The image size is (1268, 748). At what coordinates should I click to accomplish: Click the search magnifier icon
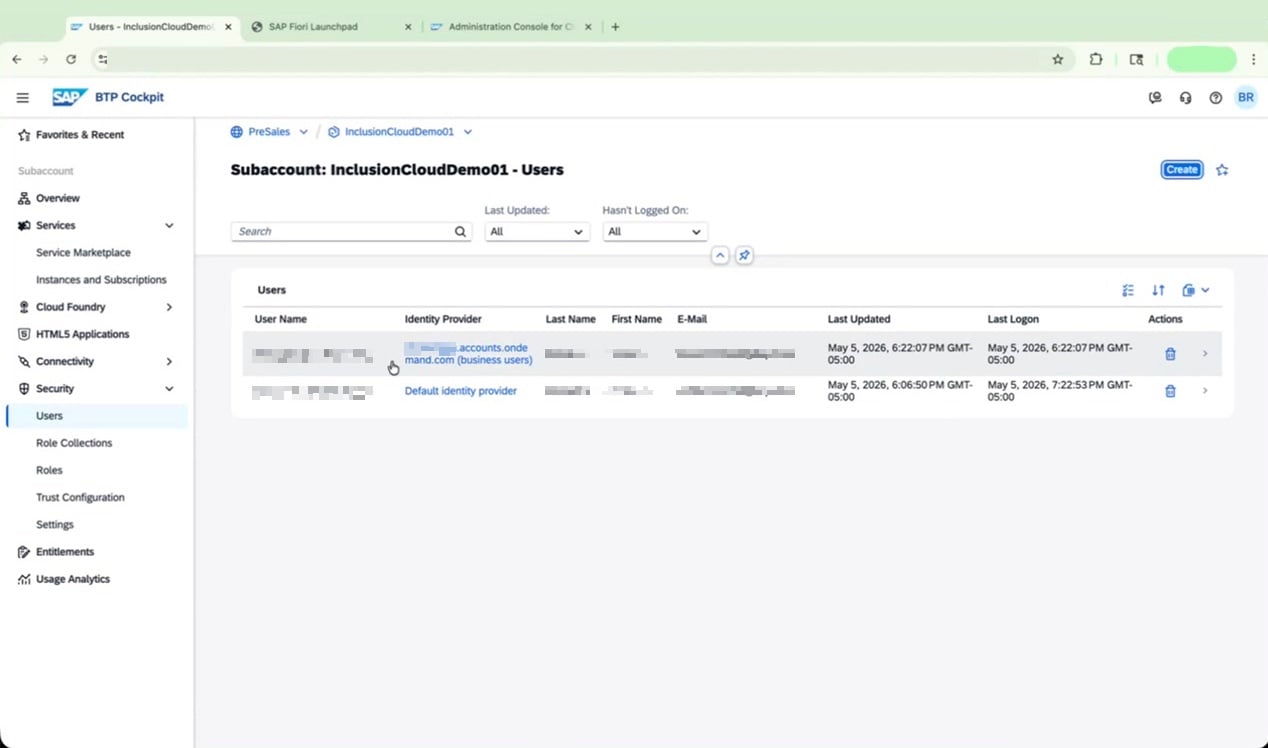(460, 231)
